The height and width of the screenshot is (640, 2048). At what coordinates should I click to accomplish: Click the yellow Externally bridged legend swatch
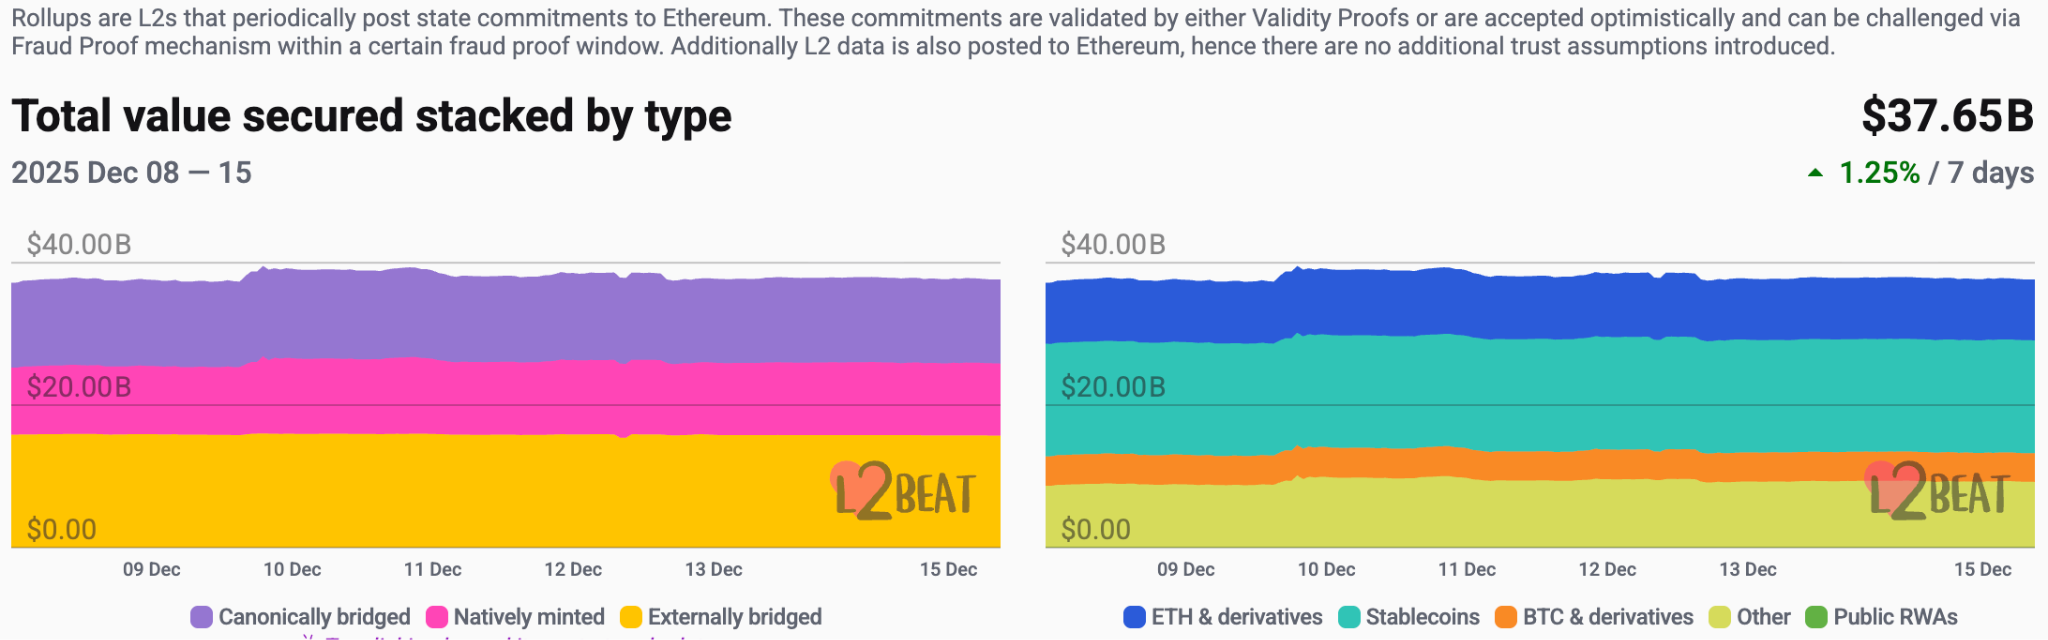(631, 617)
